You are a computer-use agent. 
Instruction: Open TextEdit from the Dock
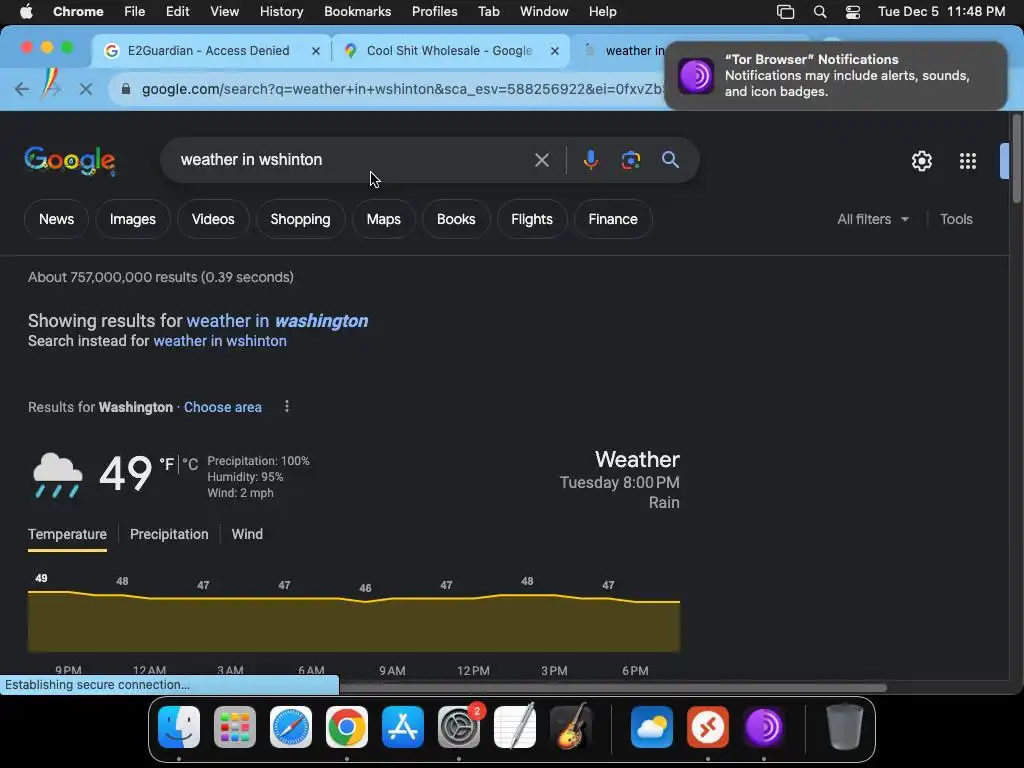point(515,726)
